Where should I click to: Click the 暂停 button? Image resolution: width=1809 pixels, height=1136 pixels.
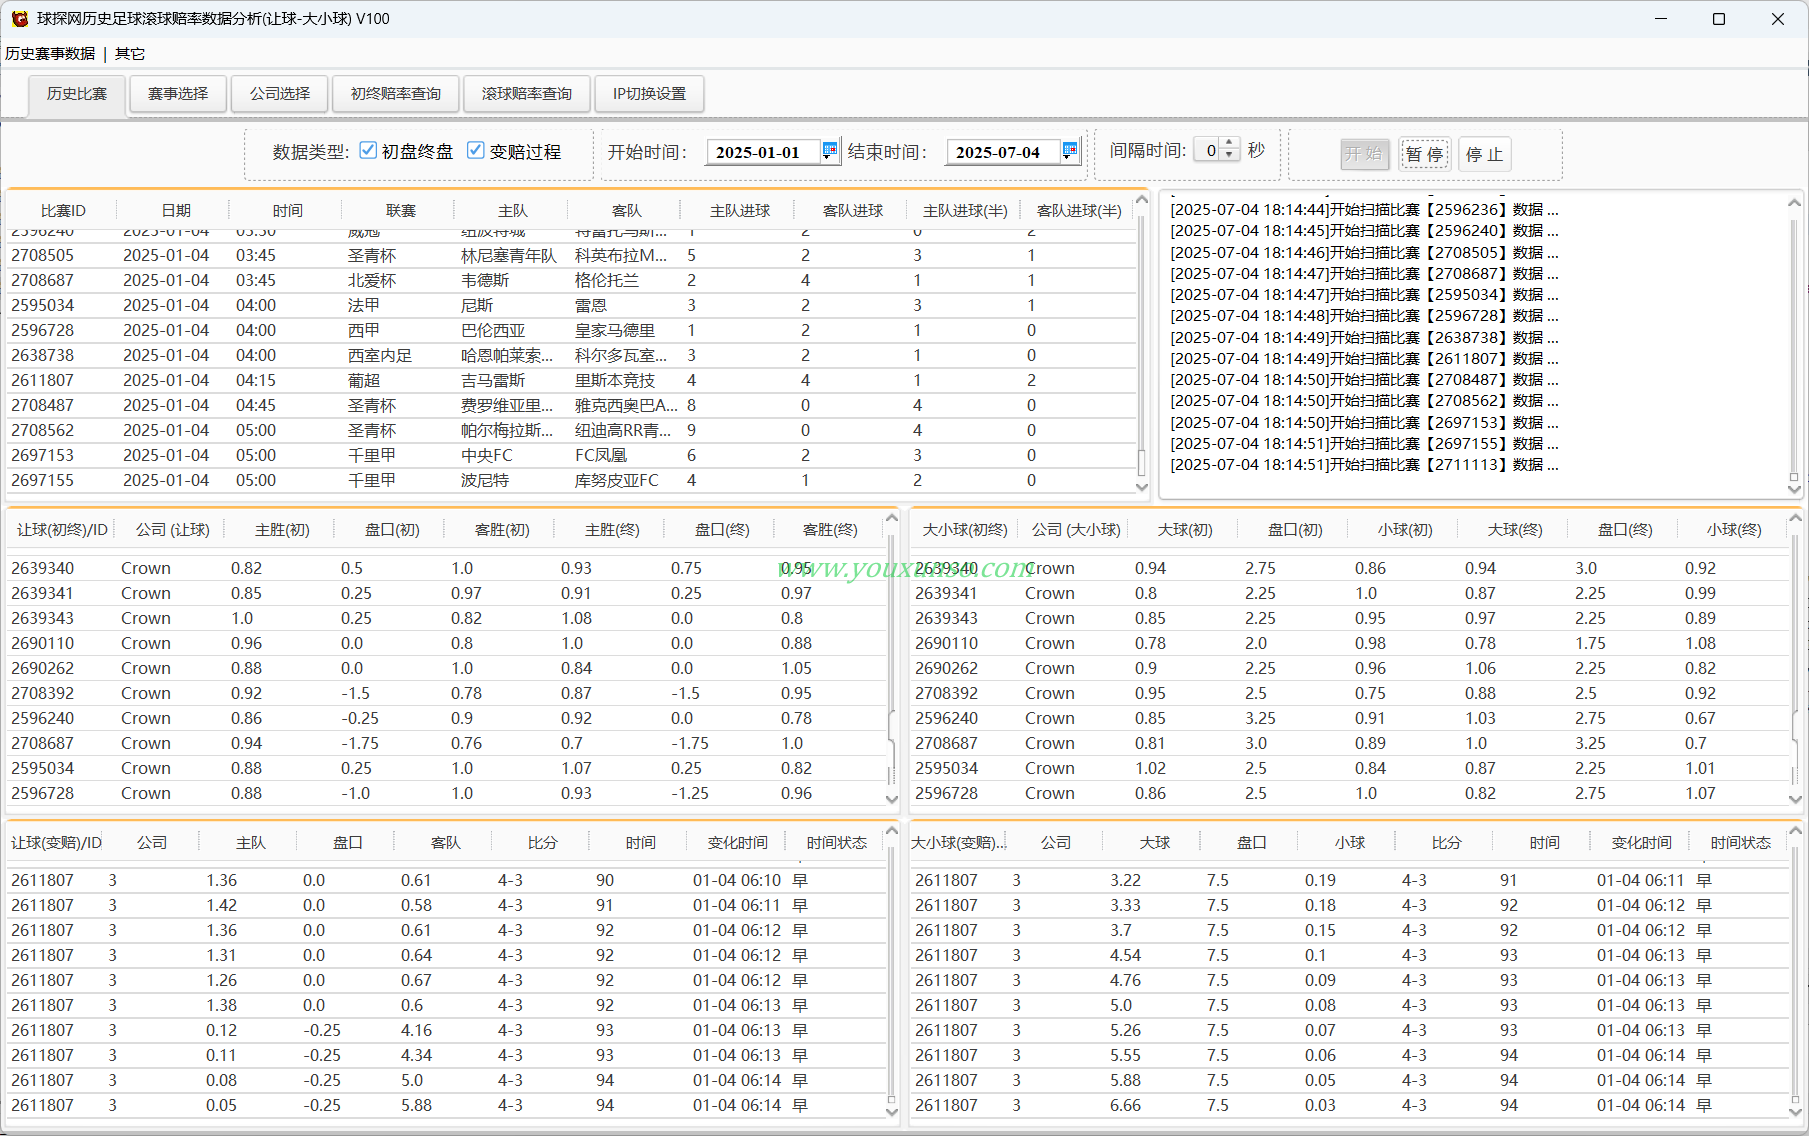[x=1425, y=154]
